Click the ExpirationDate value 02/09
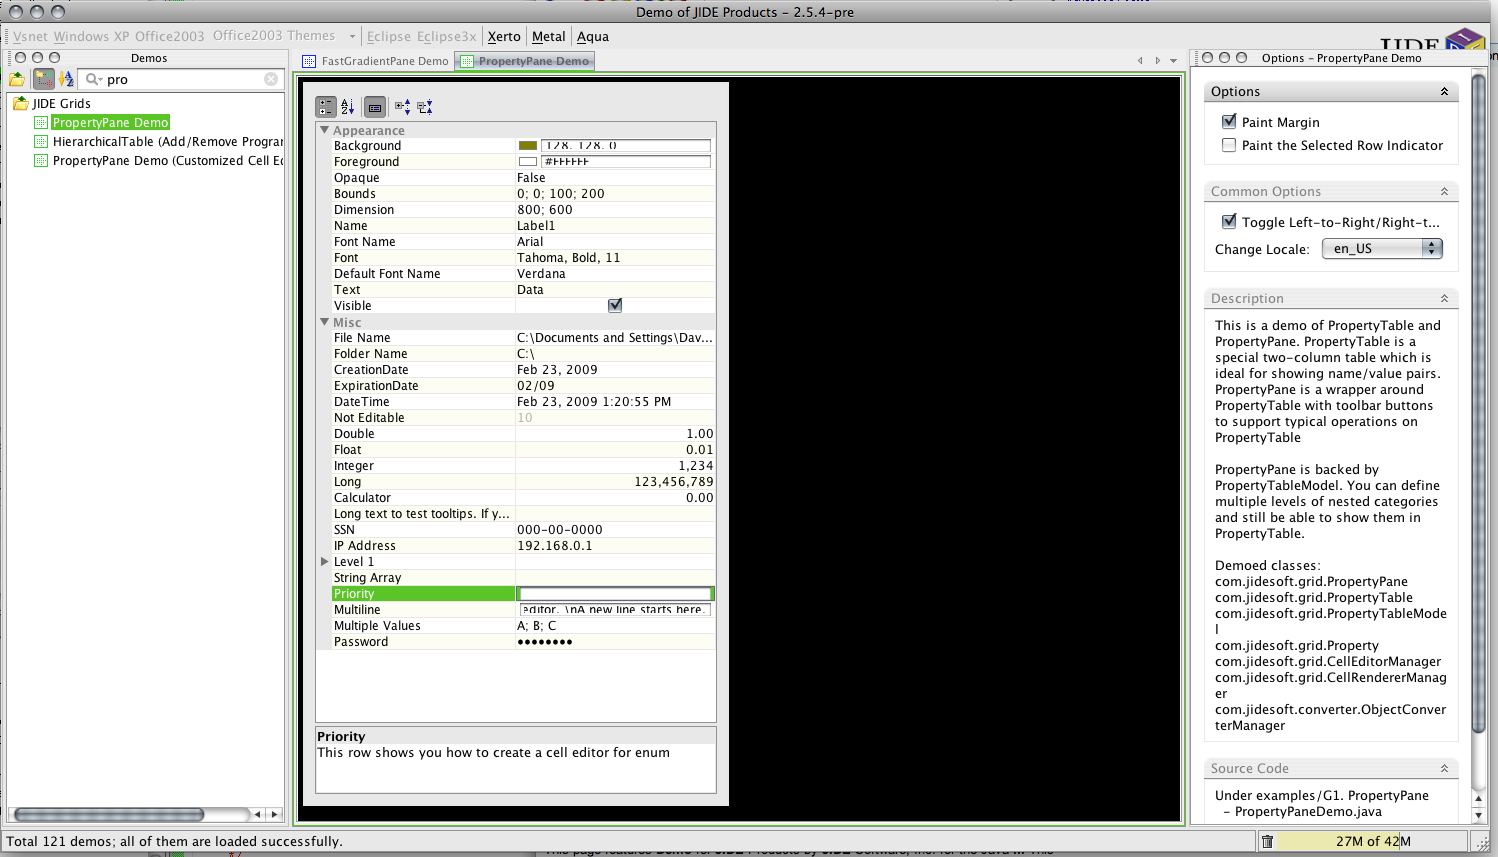This screenshot has width=1498, height=857. point(535,385)
